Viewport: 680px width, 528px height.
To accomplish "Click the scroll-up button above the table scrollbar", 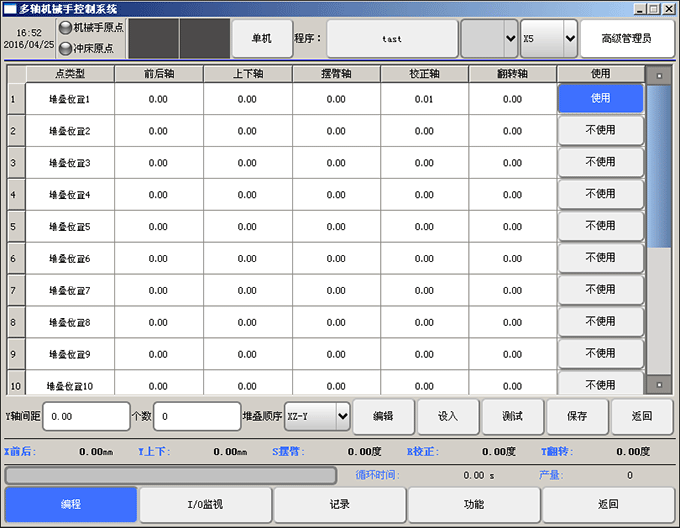I will [x=658, y=74].
